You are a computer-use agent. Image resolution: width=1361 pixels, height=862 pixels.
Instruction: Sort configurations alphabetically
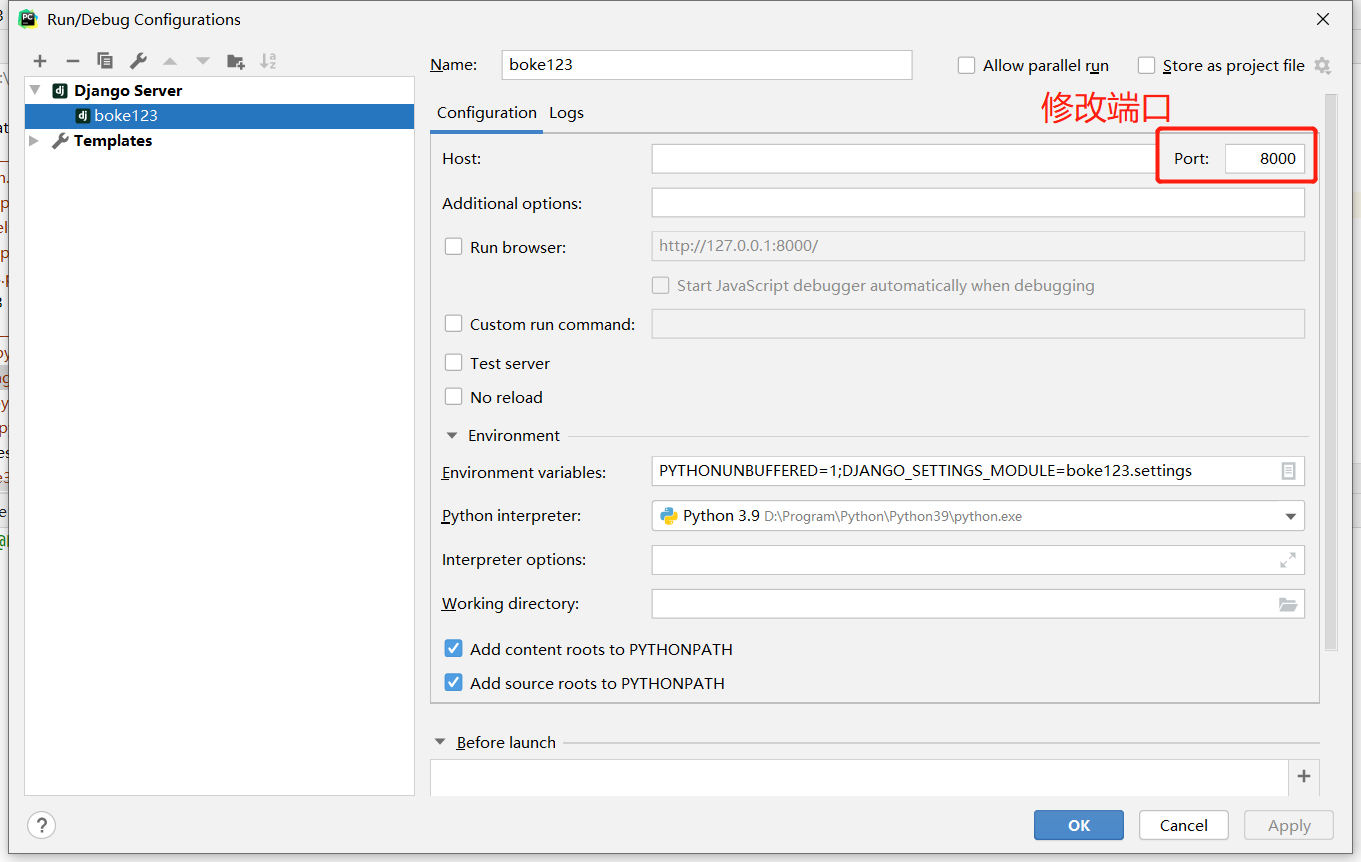tap(268, 61)
